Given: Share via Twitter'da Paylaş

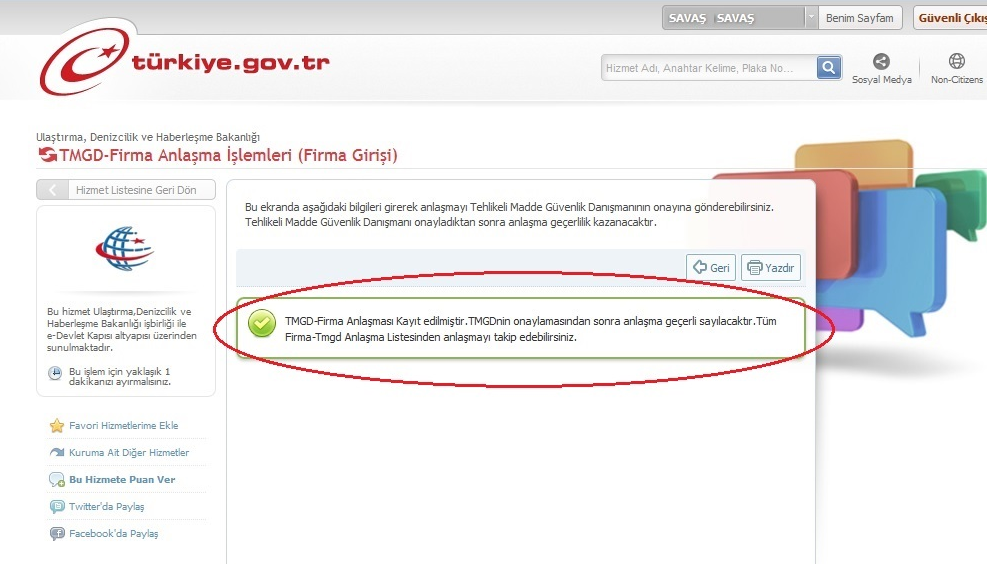Looking at the screenshot, I should point(106,506).
